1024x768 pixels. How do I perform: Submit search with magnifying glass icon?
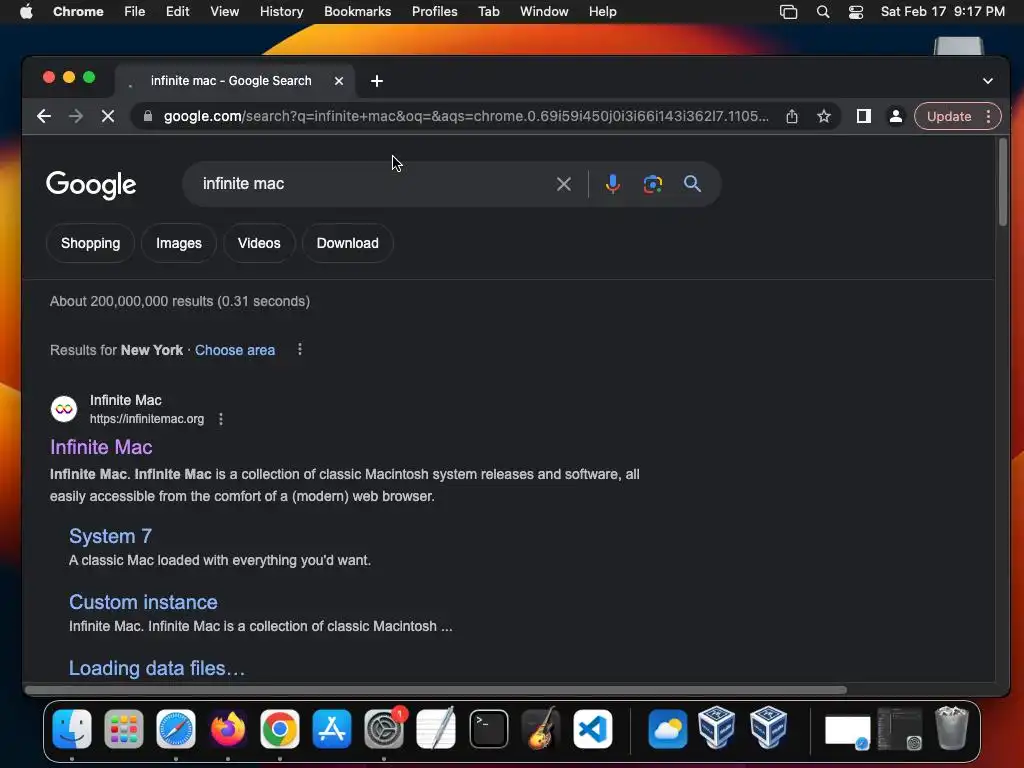[692, 184]
